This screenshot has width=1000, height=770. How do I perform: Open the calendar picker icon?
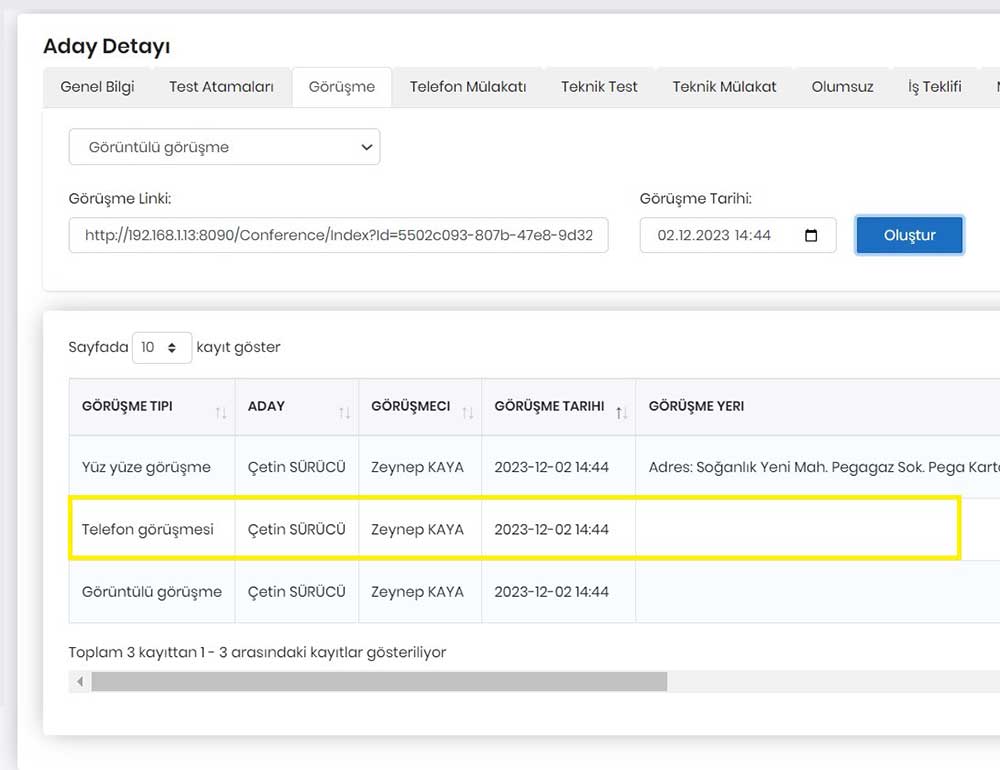point(811,235)
